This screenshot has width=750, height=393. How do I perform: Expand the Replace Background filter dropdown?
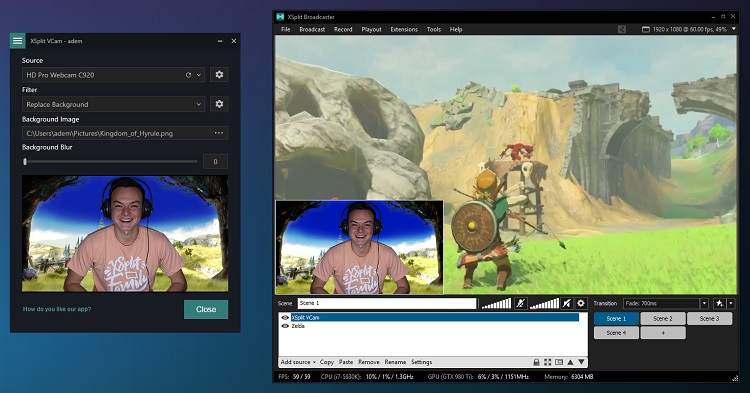(x=199, y=104)
